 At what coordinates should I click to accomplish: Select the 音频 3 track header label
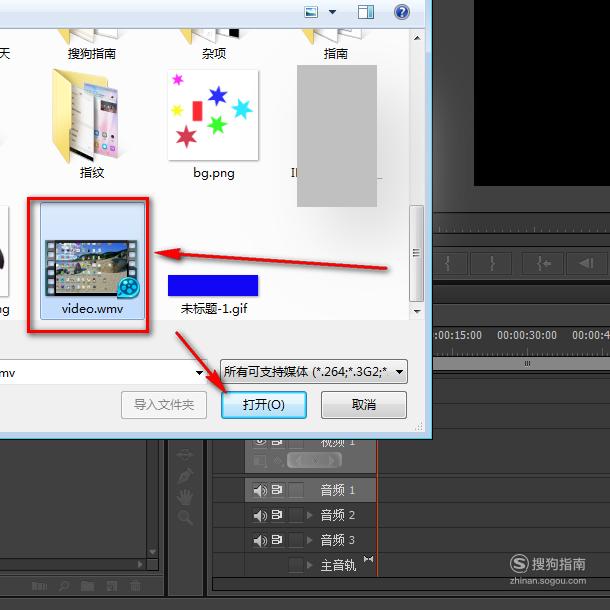[x=338, y=540]
